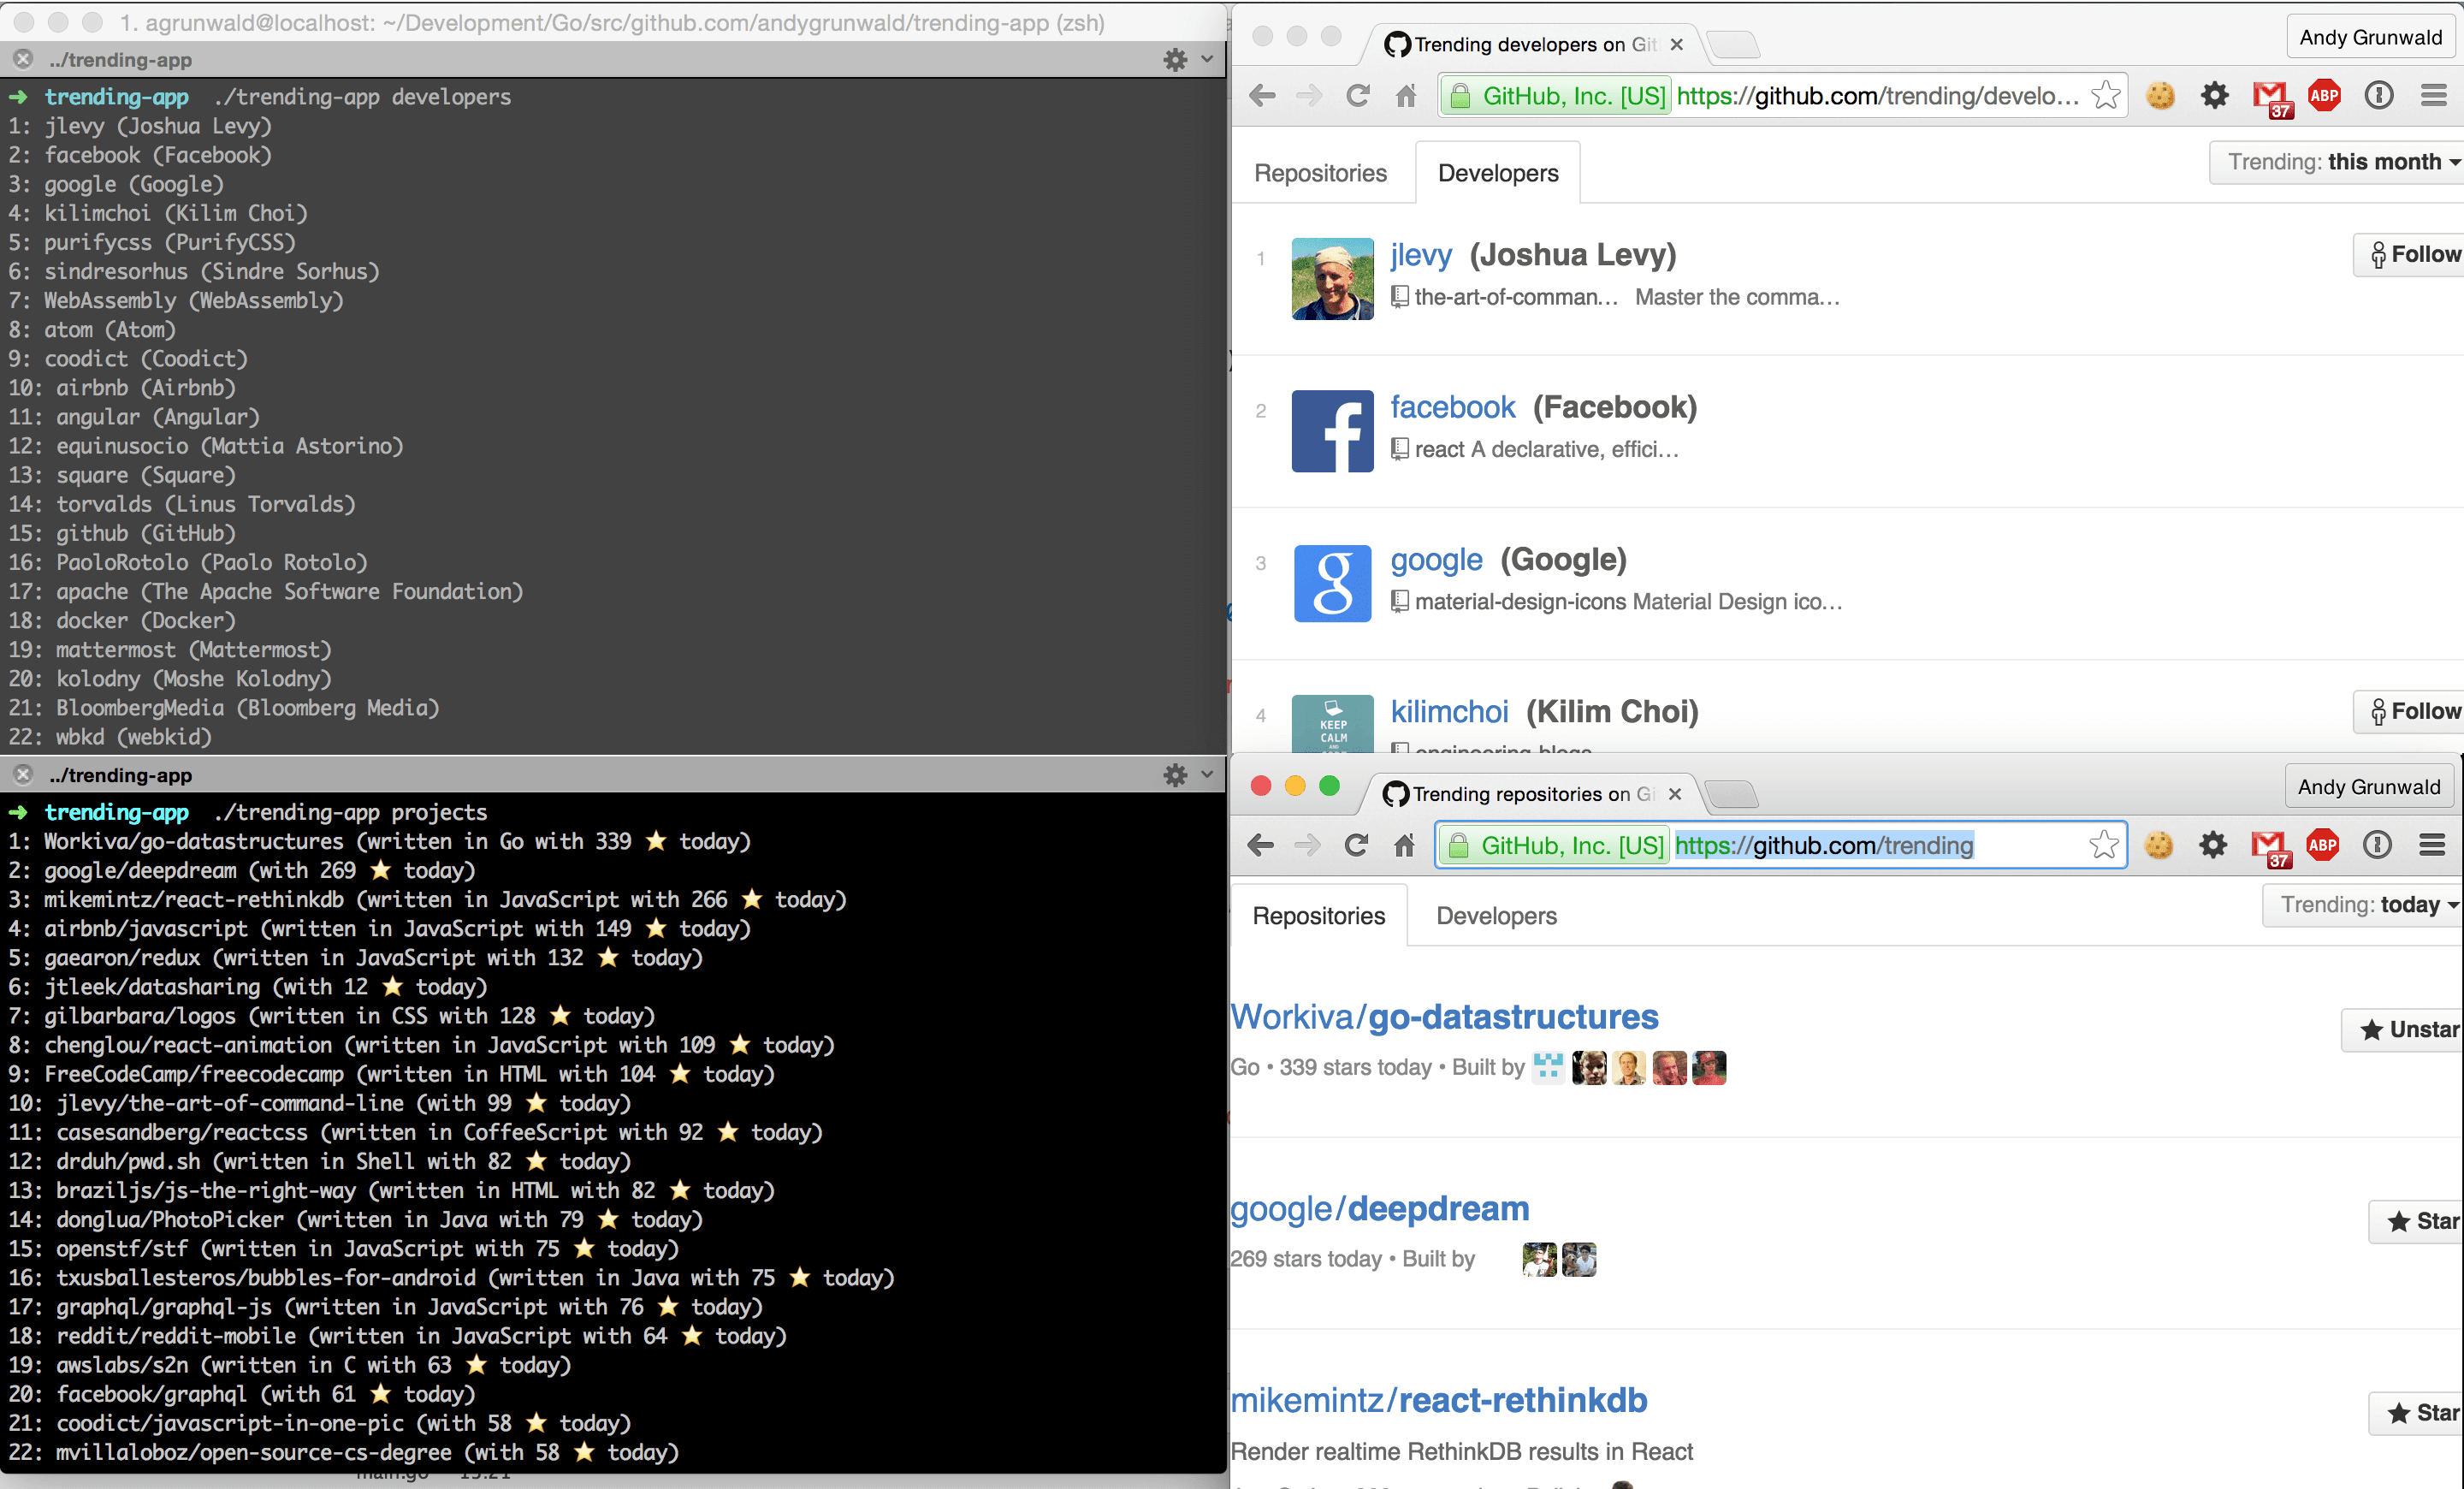The image size is (2464, 1489).
Task: Reload the Trending developers page
Action: (x=1357, y=96)
